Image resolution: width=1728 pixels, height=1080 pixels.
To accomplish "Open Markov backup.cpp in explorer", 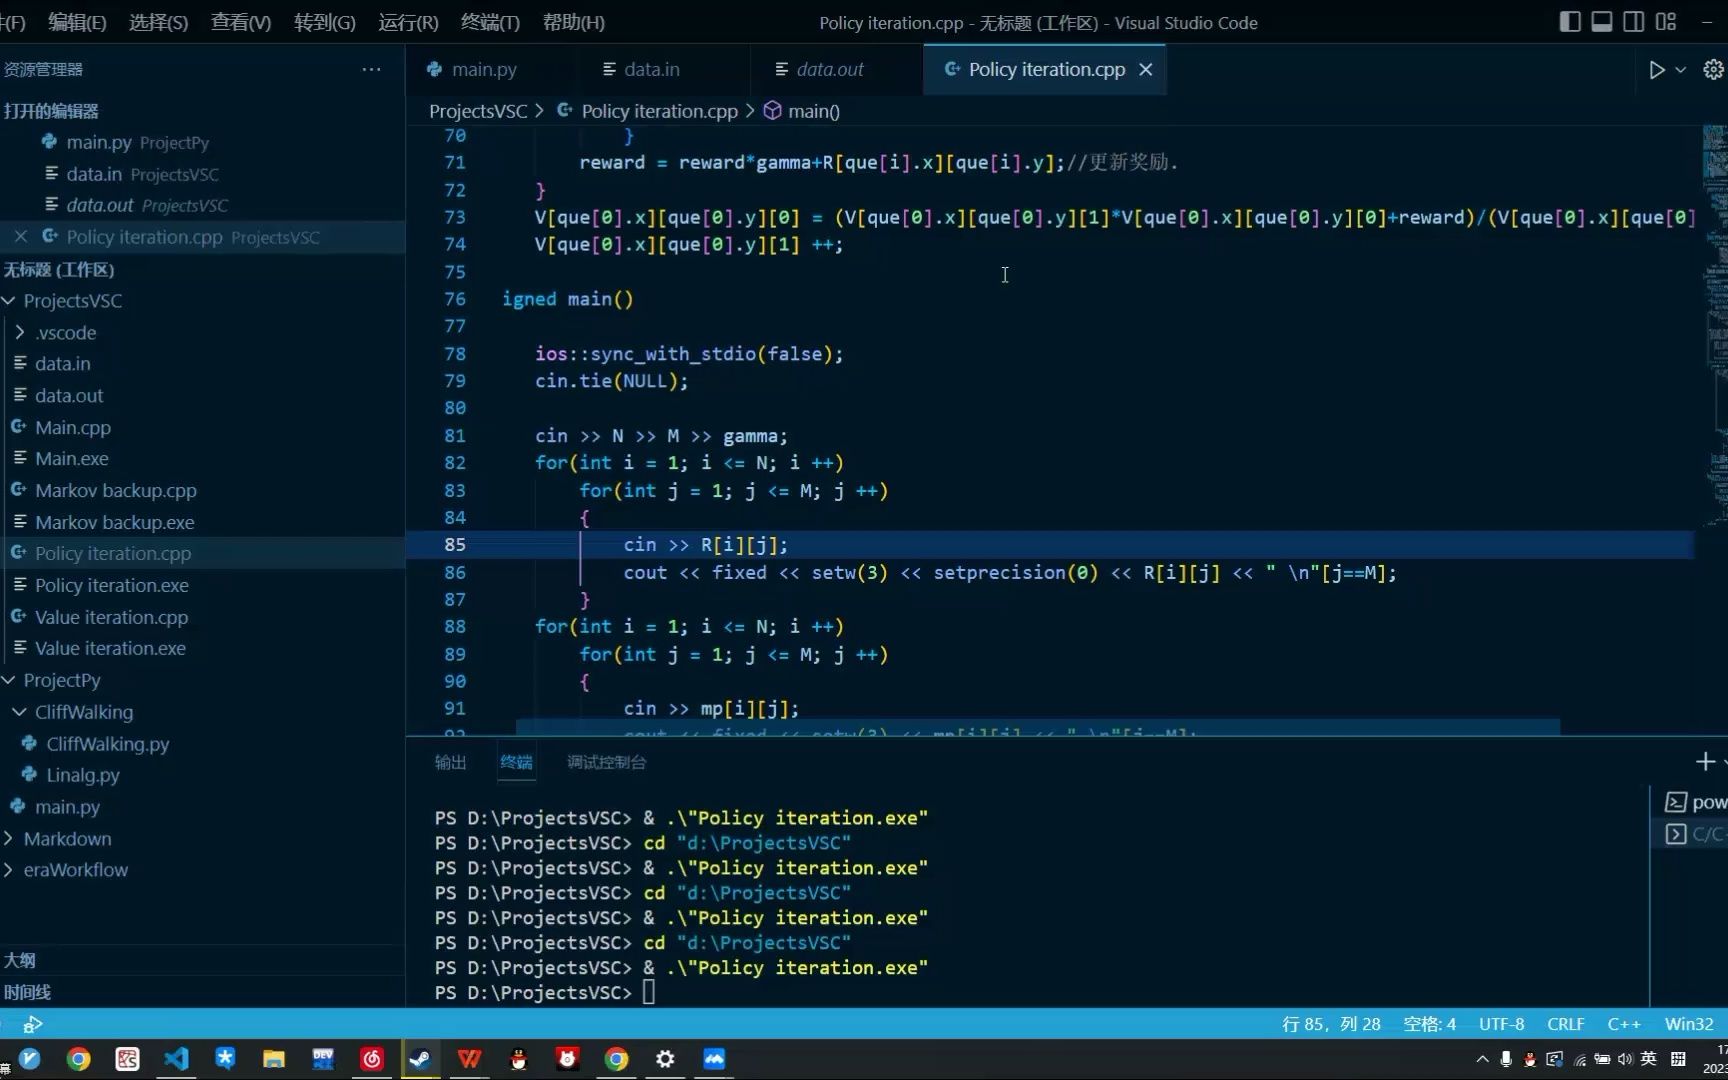I will (x=116, y=491).
